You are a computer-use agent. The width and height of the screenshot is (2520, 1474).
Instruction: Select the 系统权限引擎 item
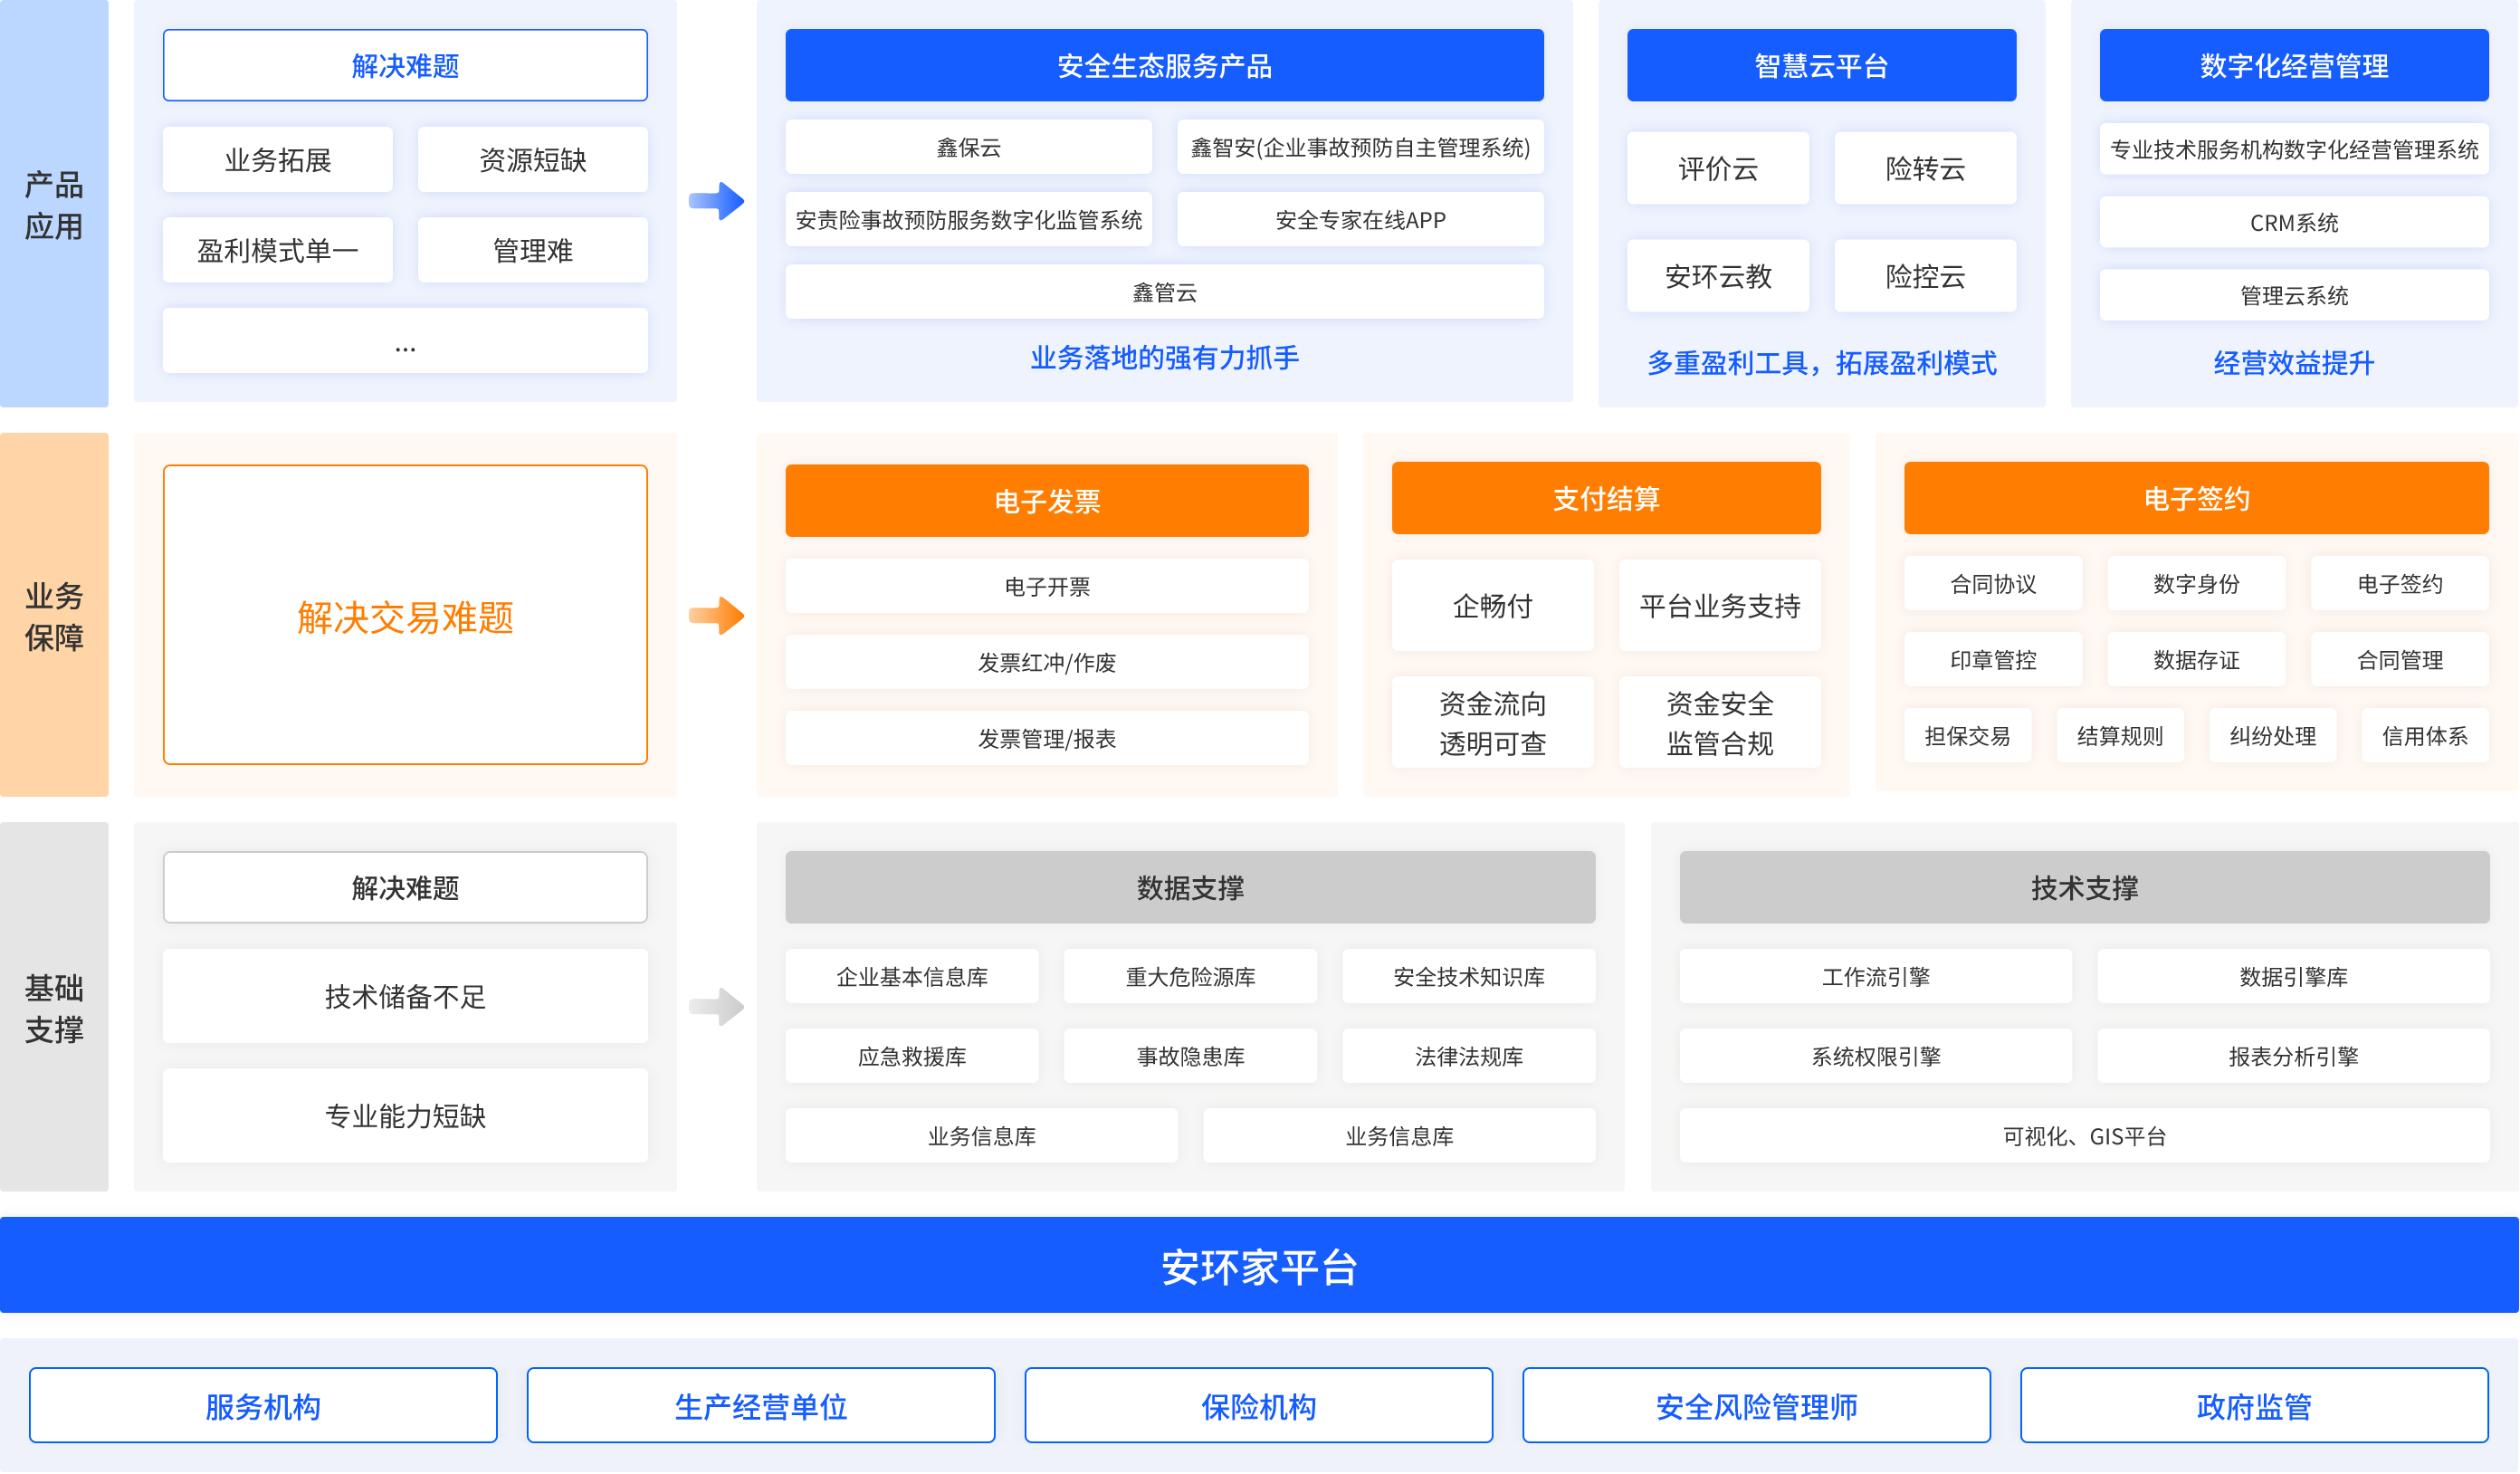coord(1875,1056)
